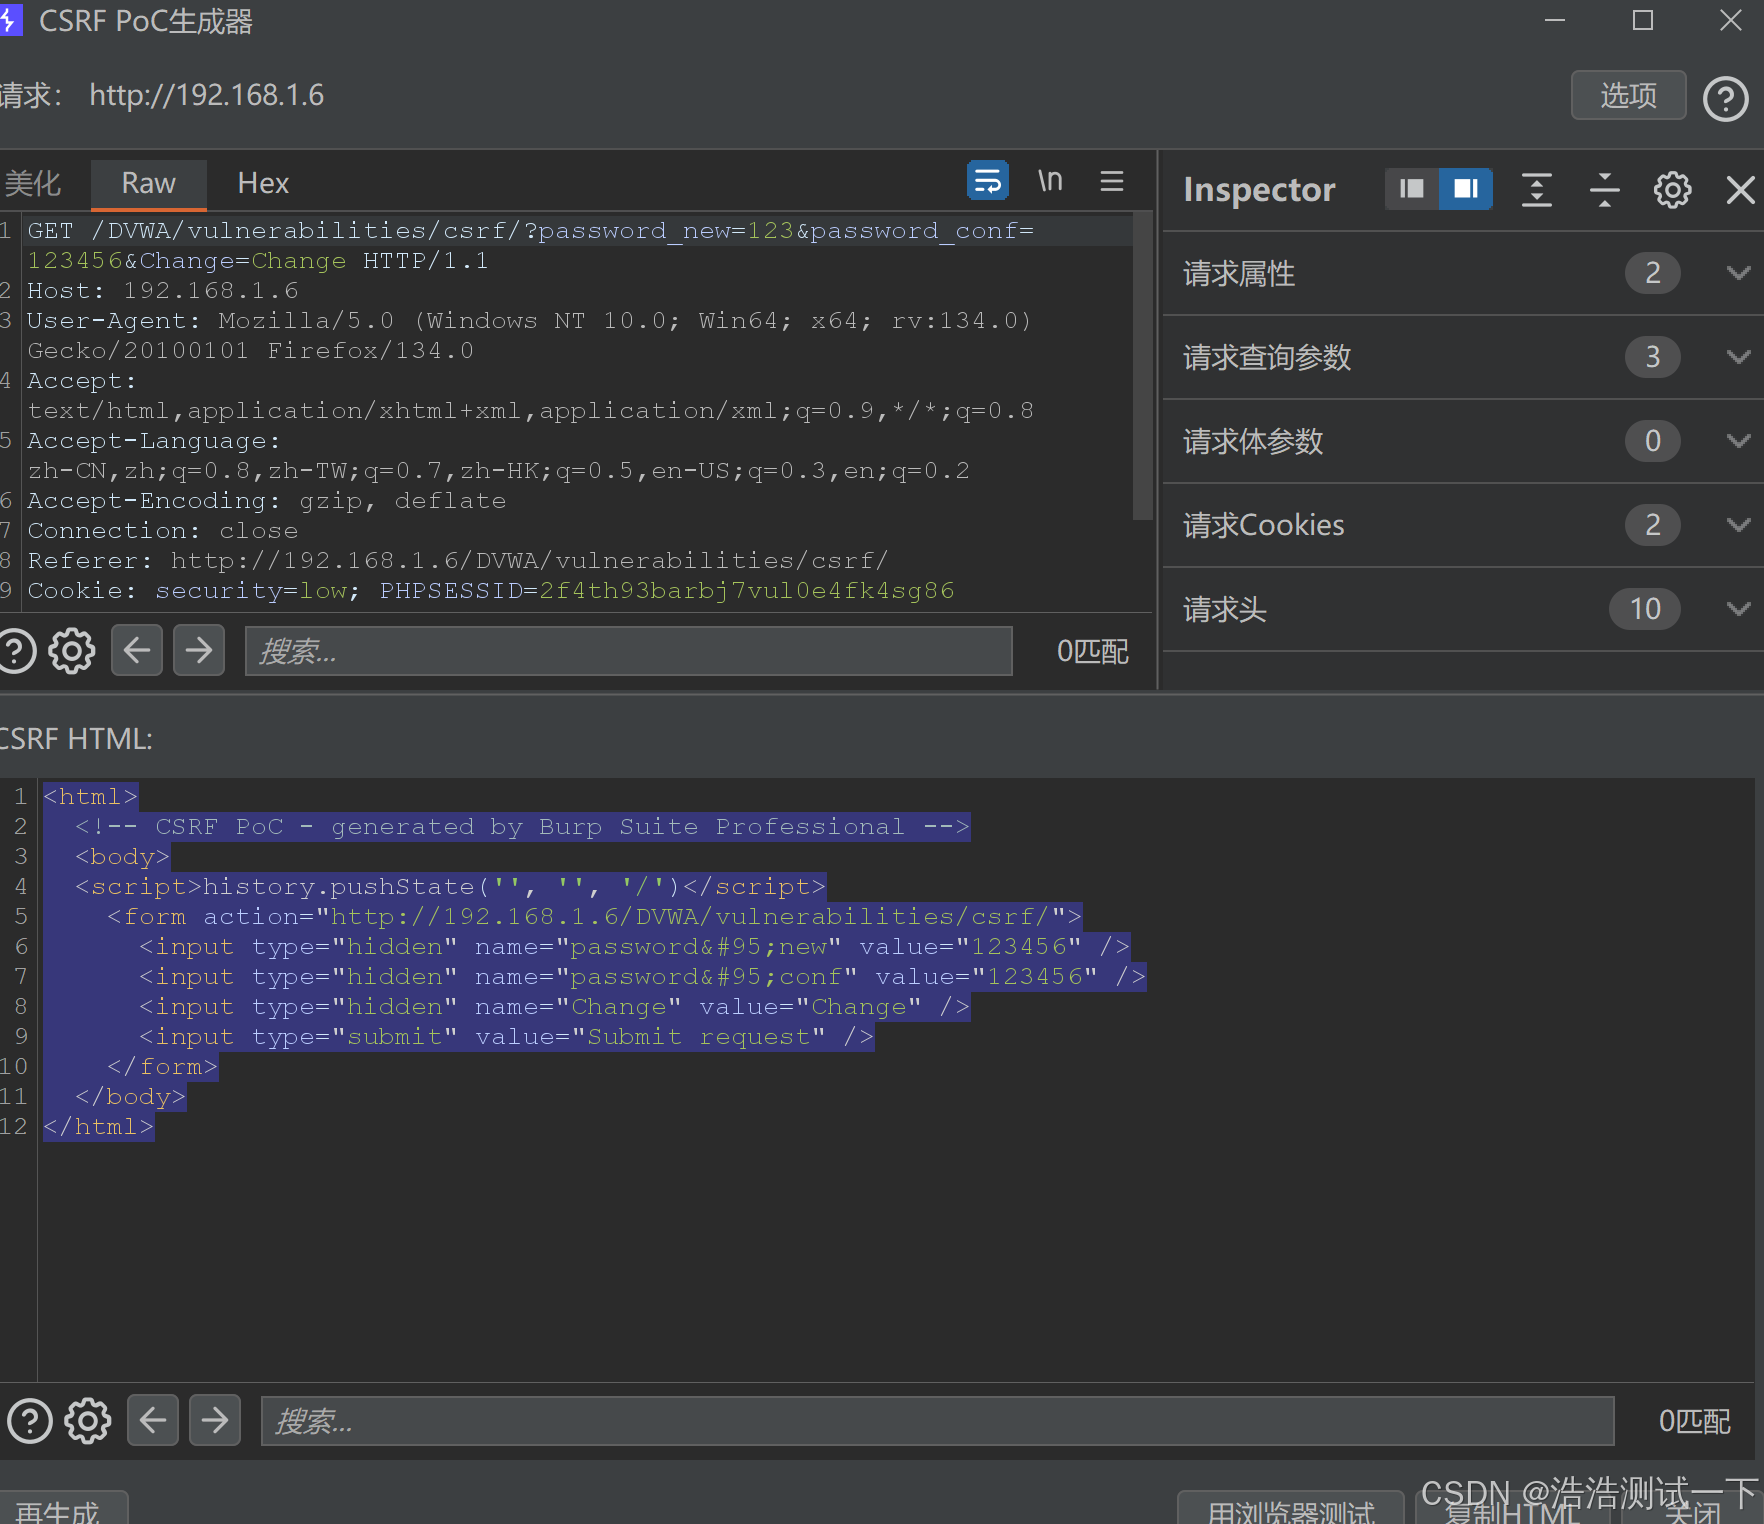Open the request editor hamburger menu
Viewport: 1764px width, 1524px height.
1112,181
